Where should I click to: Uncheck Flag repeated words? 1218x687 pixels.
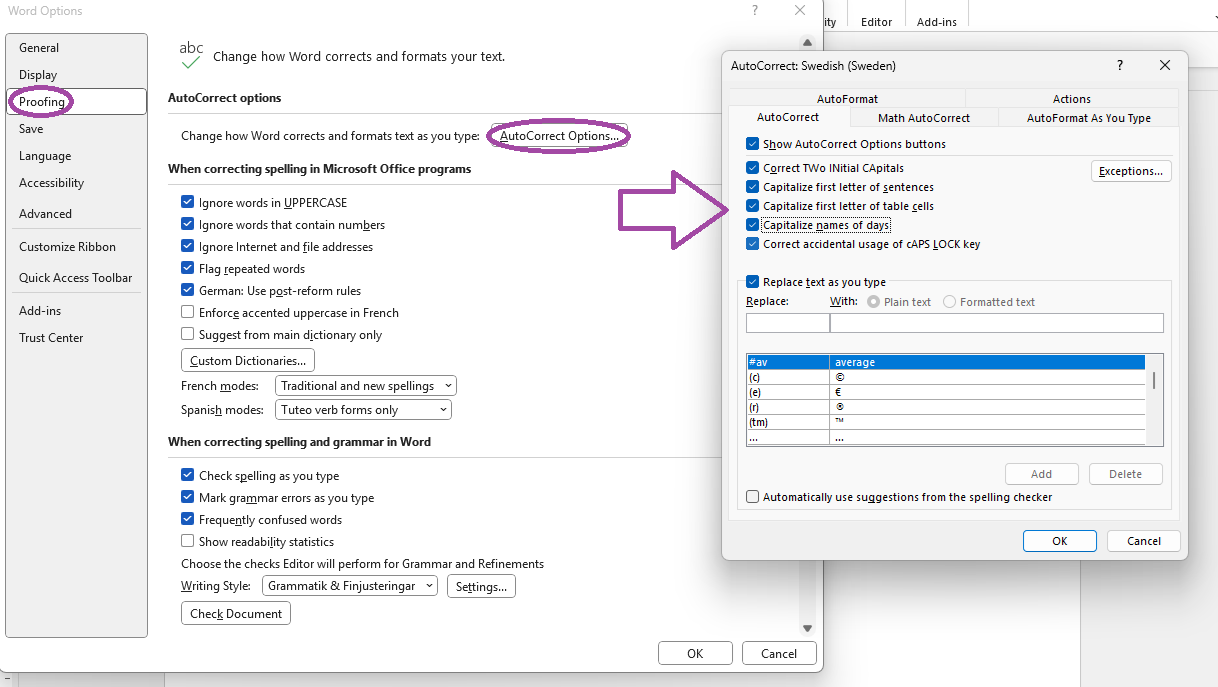pyautogui.click(x=187, y=268)
